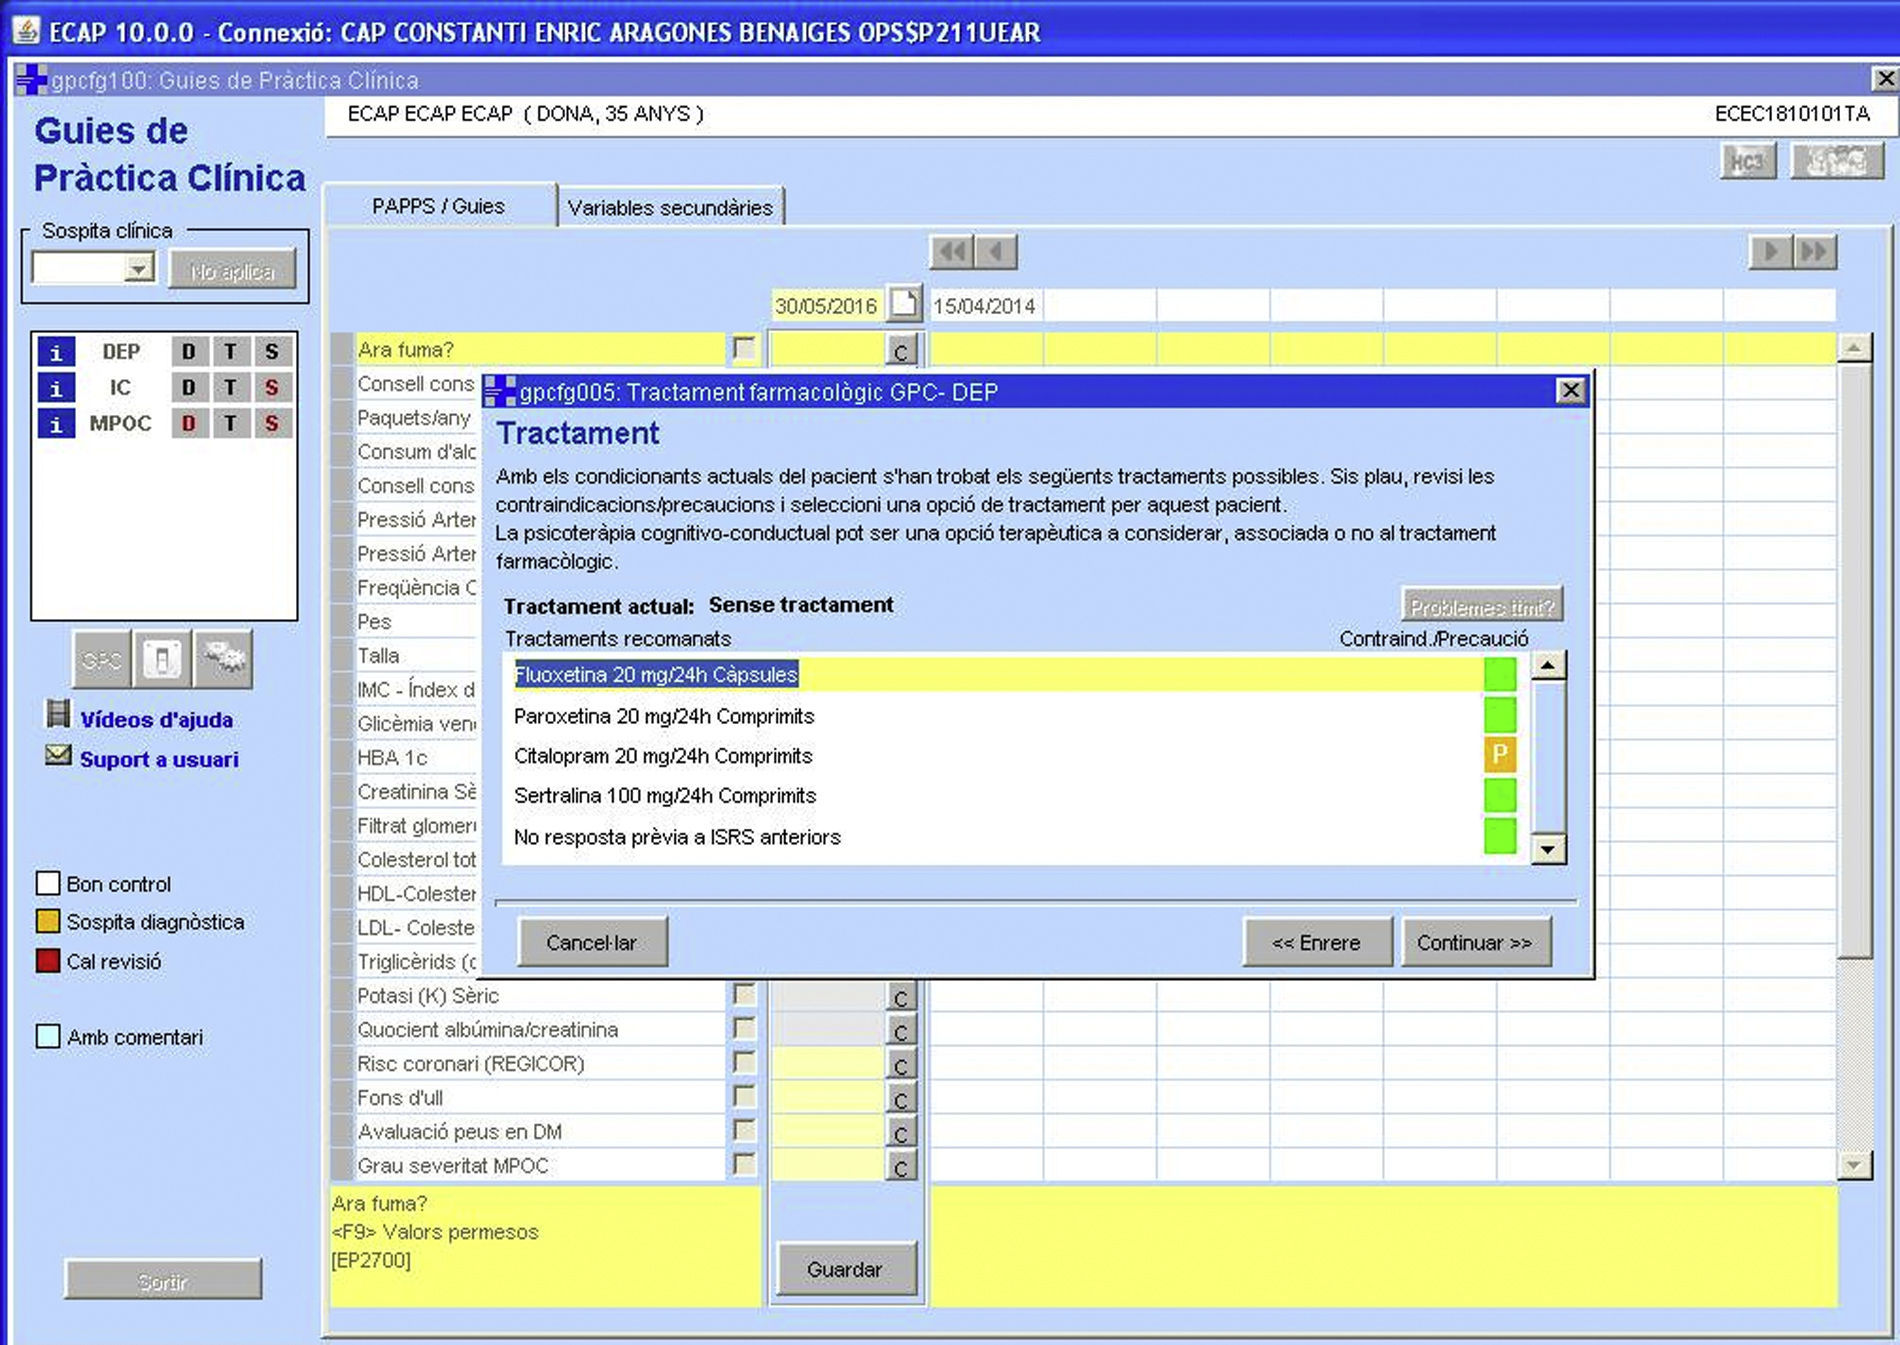Open the Vídeos d'ajuda link

point(156,720)
